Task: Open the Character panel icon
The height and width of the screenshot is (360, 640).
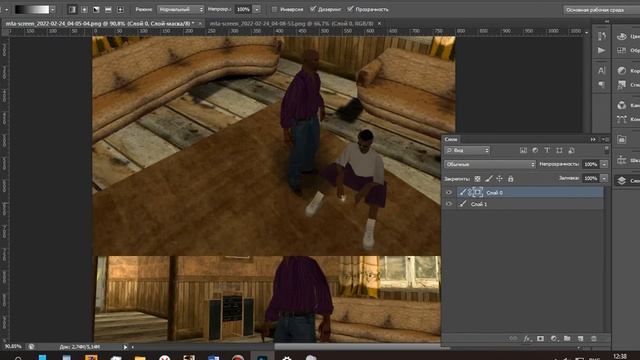Action: (602, 70)
